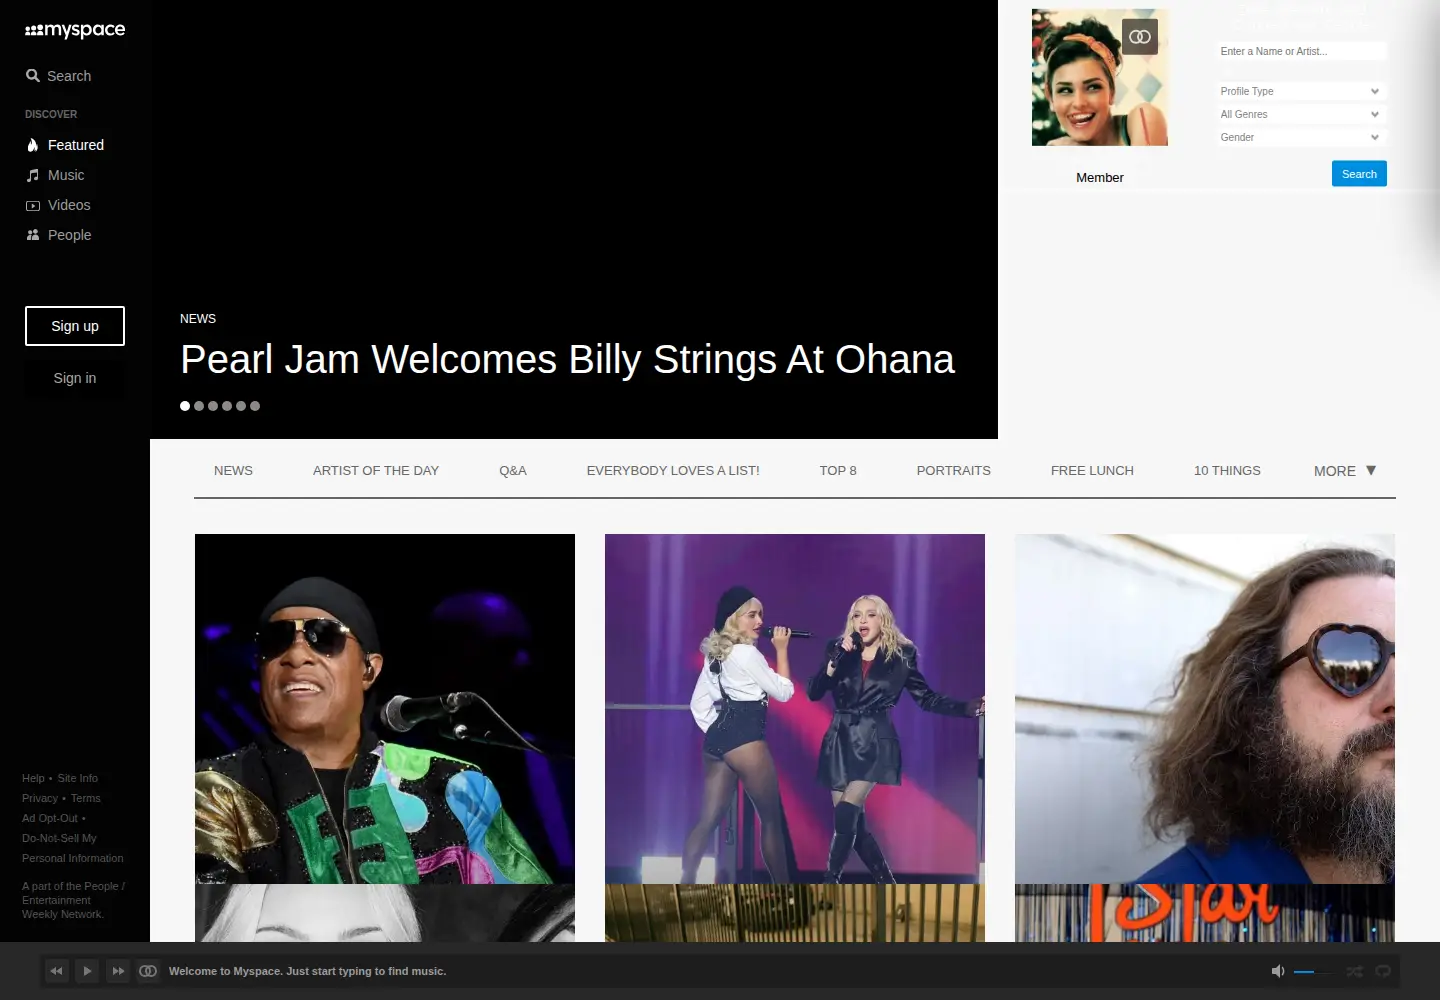Click the Sign up button
The height and width of the screenshot is (1000, 1440).
coord(75,326)
